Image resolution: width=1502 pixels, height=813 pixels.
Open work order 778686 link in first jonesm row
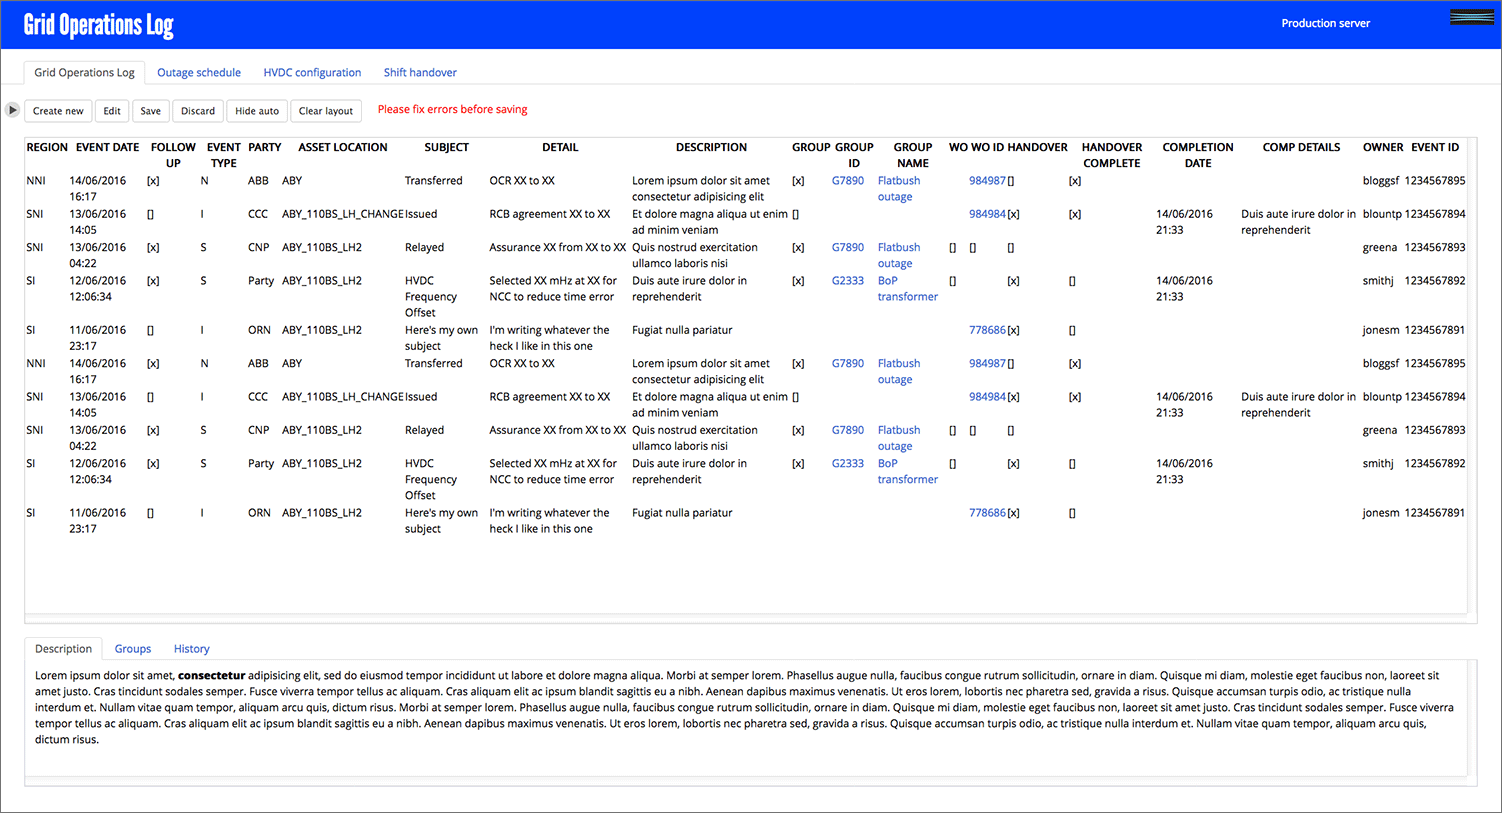(x=987, y=330)
